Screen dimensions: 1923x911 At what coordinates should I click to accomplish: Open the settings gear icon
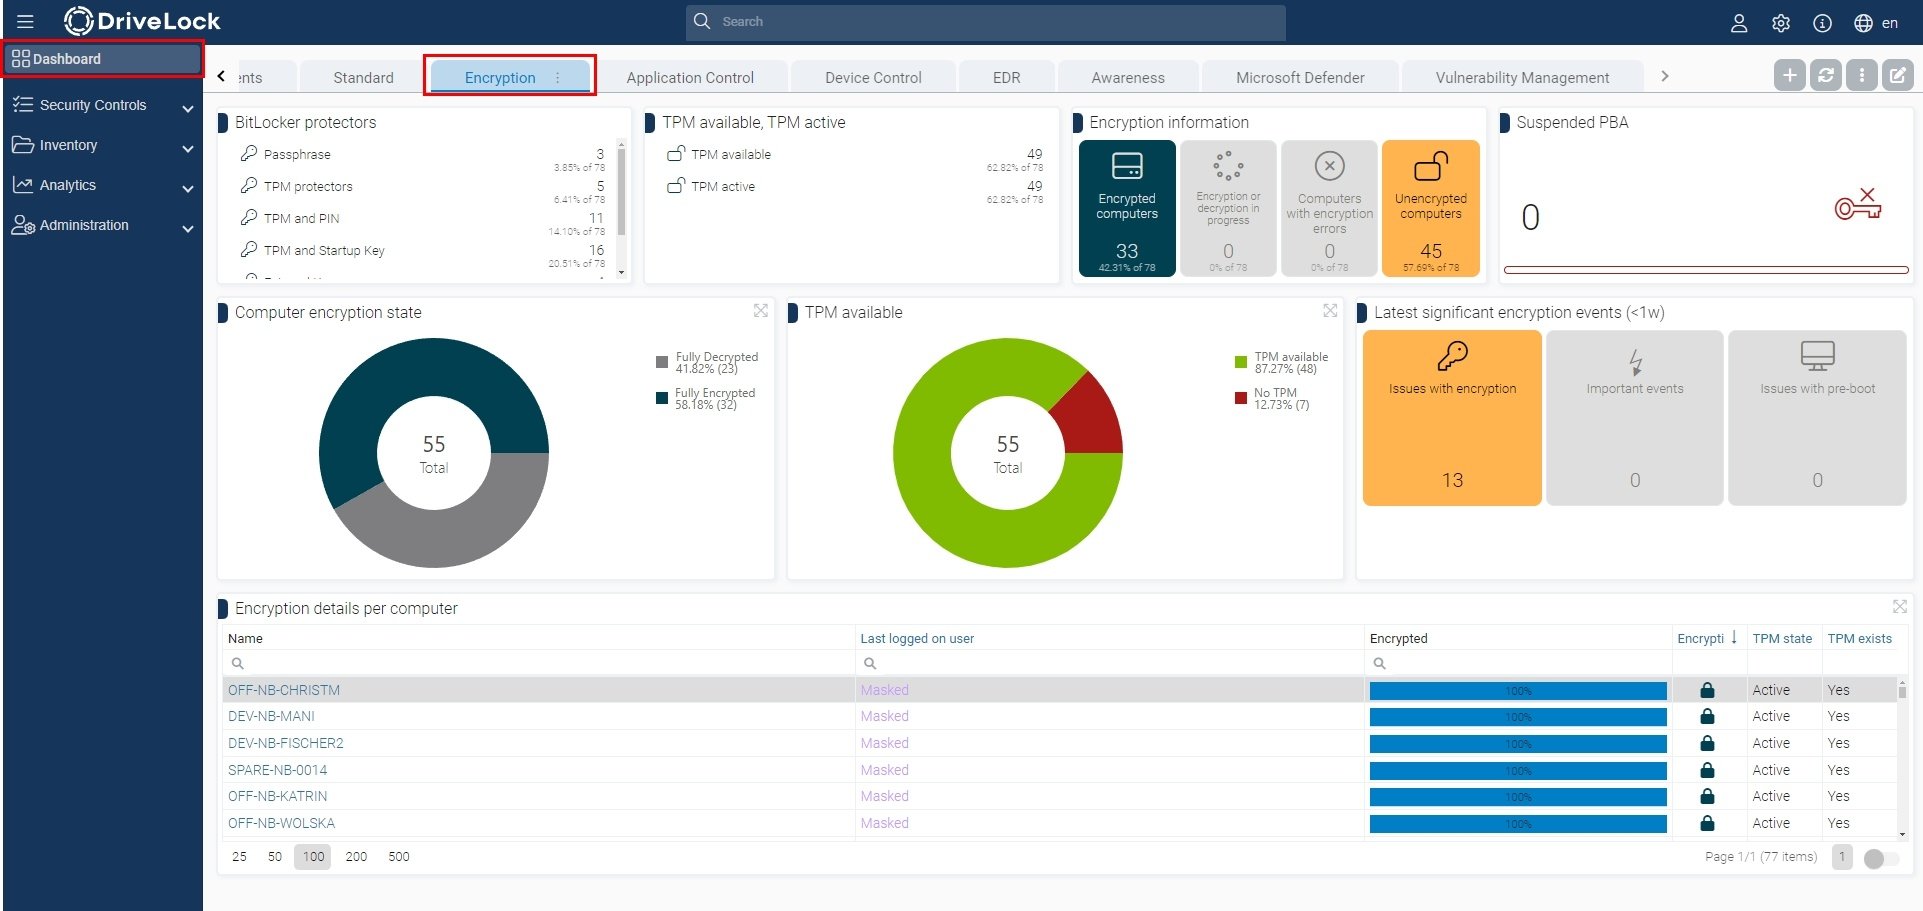(1780, 22)
